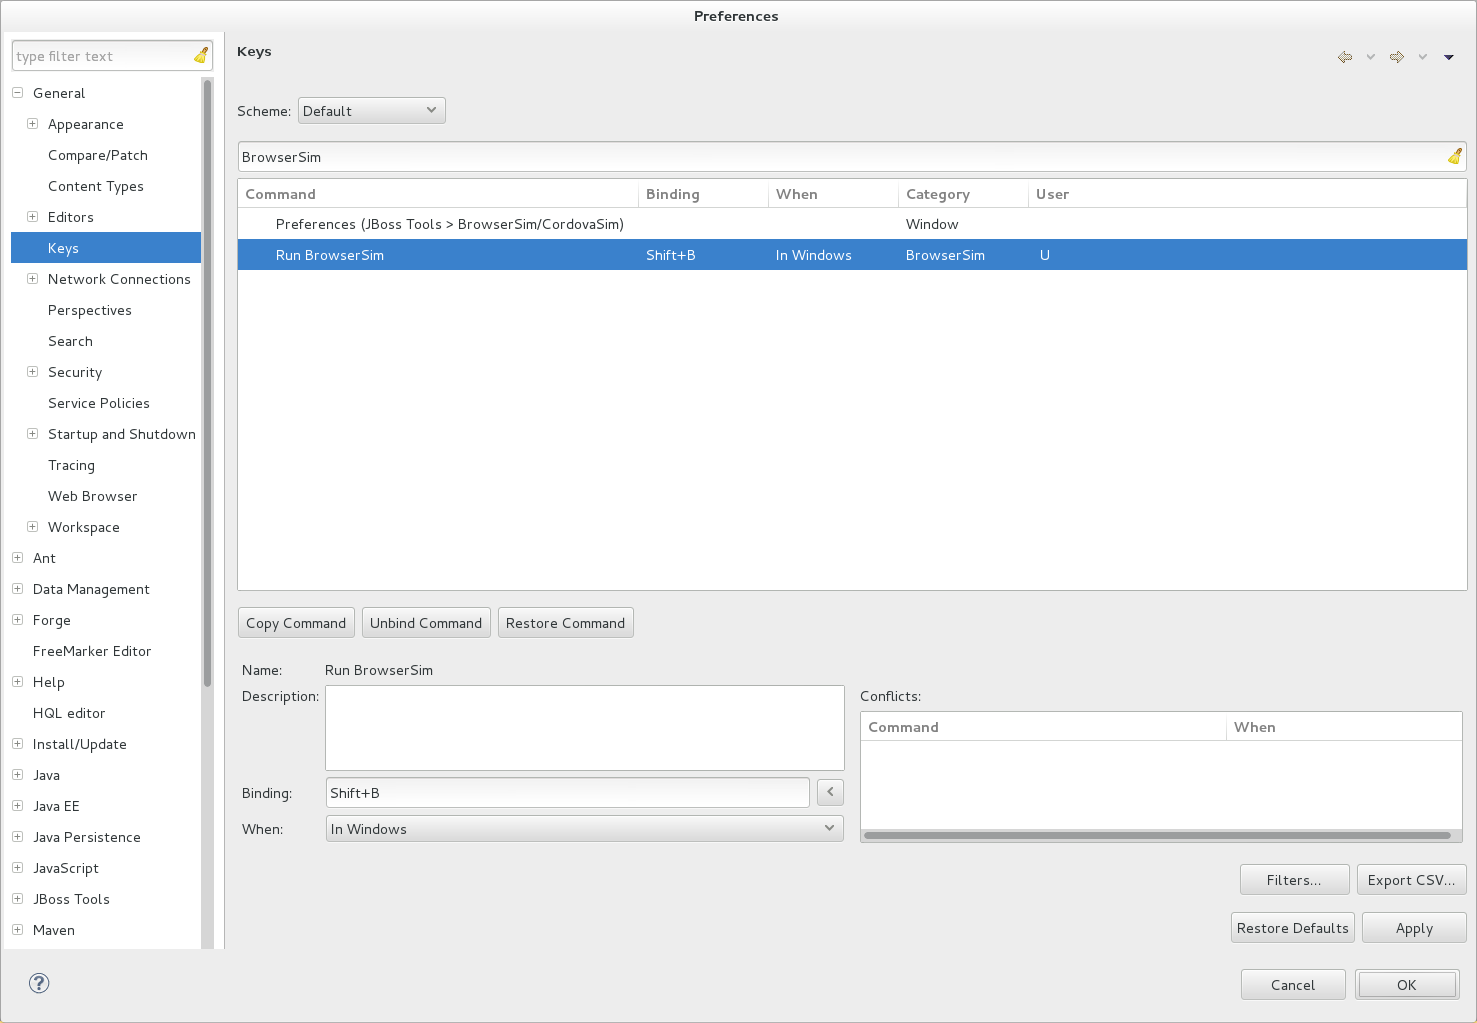
Task: Open the Filters dialog
Action: (x=1294, y=879)
